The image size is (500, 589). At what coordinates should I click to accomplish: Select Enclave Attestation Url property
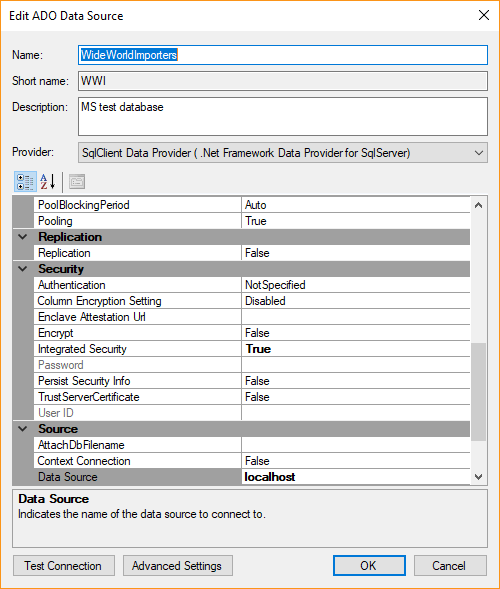point(137,317)
